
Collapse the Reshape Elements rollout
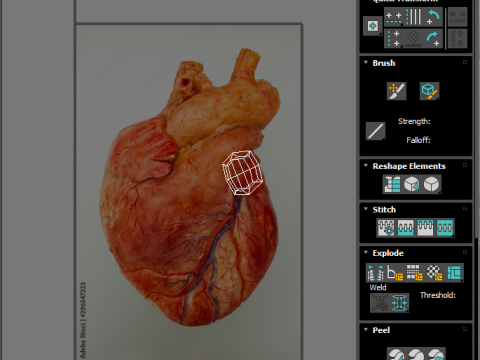pyautogui.click(x=366, y=165)
